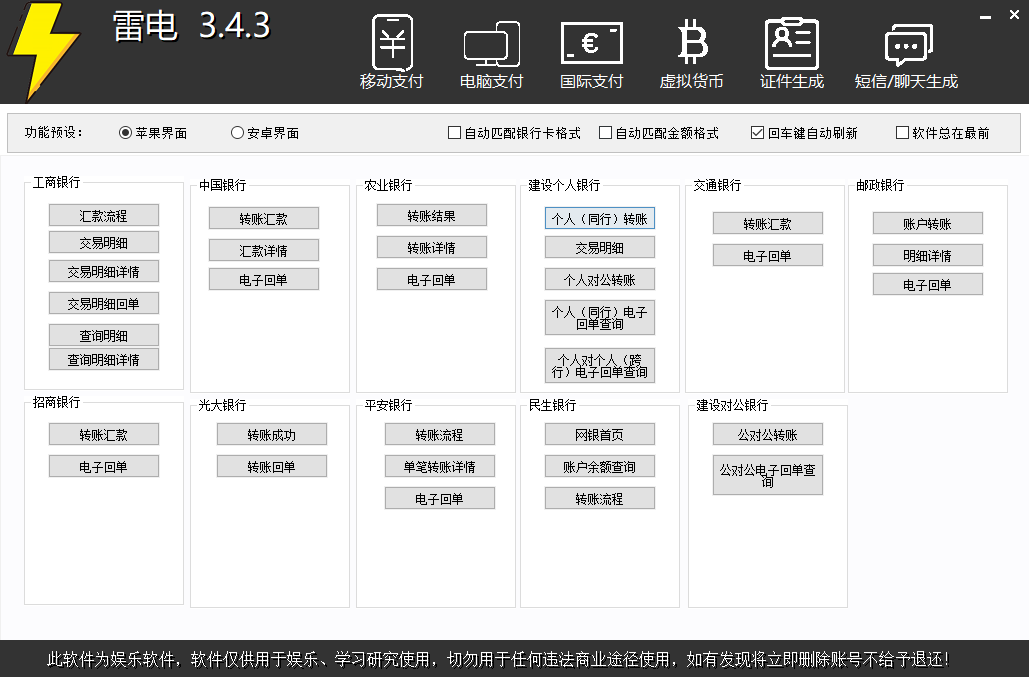Click 账户余额查询 under 民生银行
The width and height of the screenshot is (1029, 677).
[600, 466]
